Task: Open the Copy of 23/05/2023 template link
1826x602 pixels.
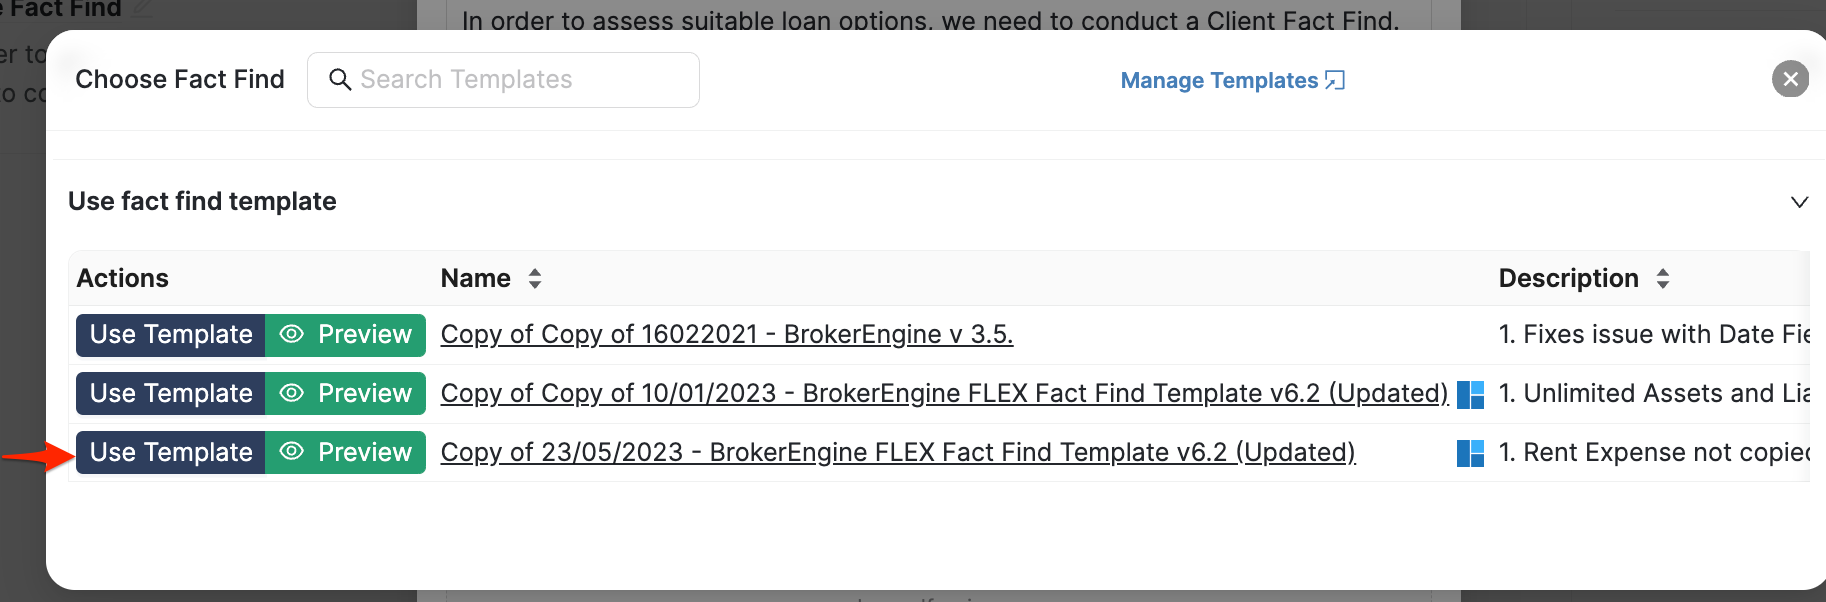Action: click(897, 453)
